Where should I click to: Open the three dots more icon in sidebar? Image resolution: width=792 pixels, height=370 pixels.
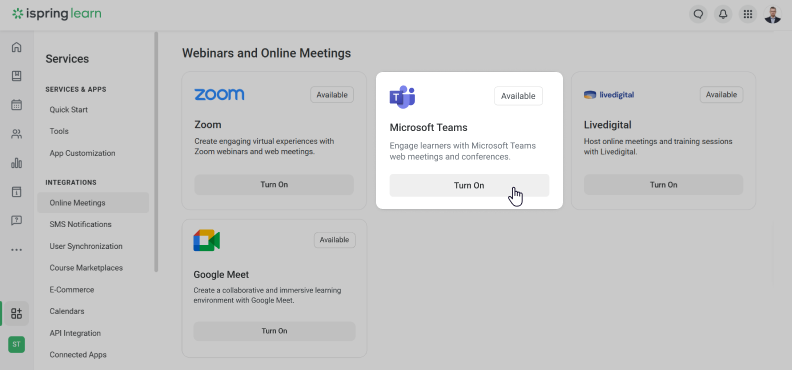click(x=17, y=249)
